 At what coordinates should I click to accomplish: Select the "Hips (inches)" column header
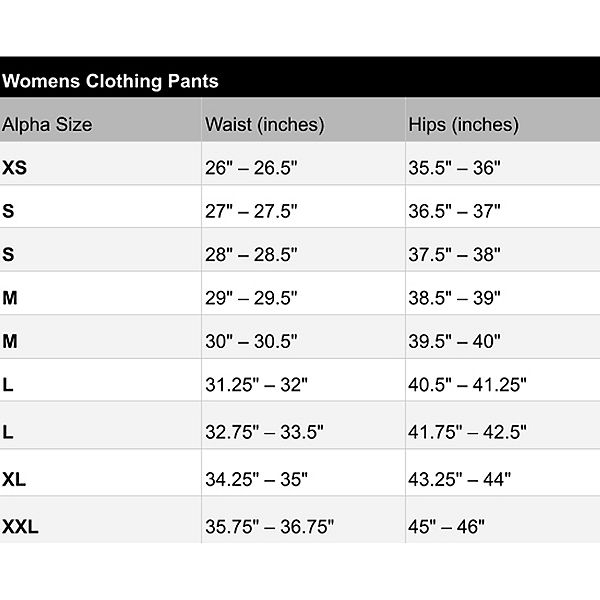463,125
